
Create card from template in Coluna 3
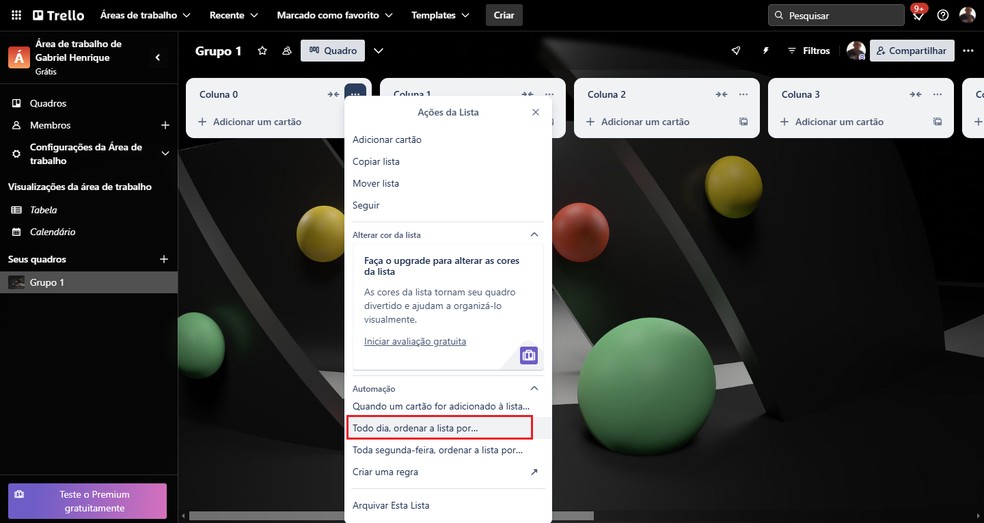[x=937, y=122]
